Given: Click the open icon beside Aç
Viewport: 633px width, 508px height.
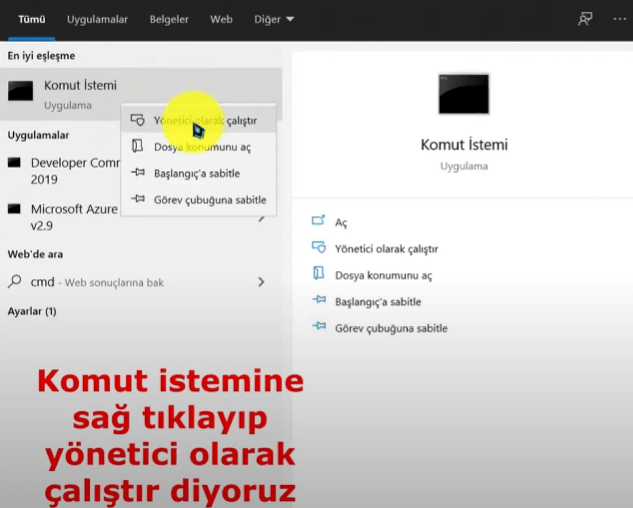Looking at the screenshot, I should point(318,220).
